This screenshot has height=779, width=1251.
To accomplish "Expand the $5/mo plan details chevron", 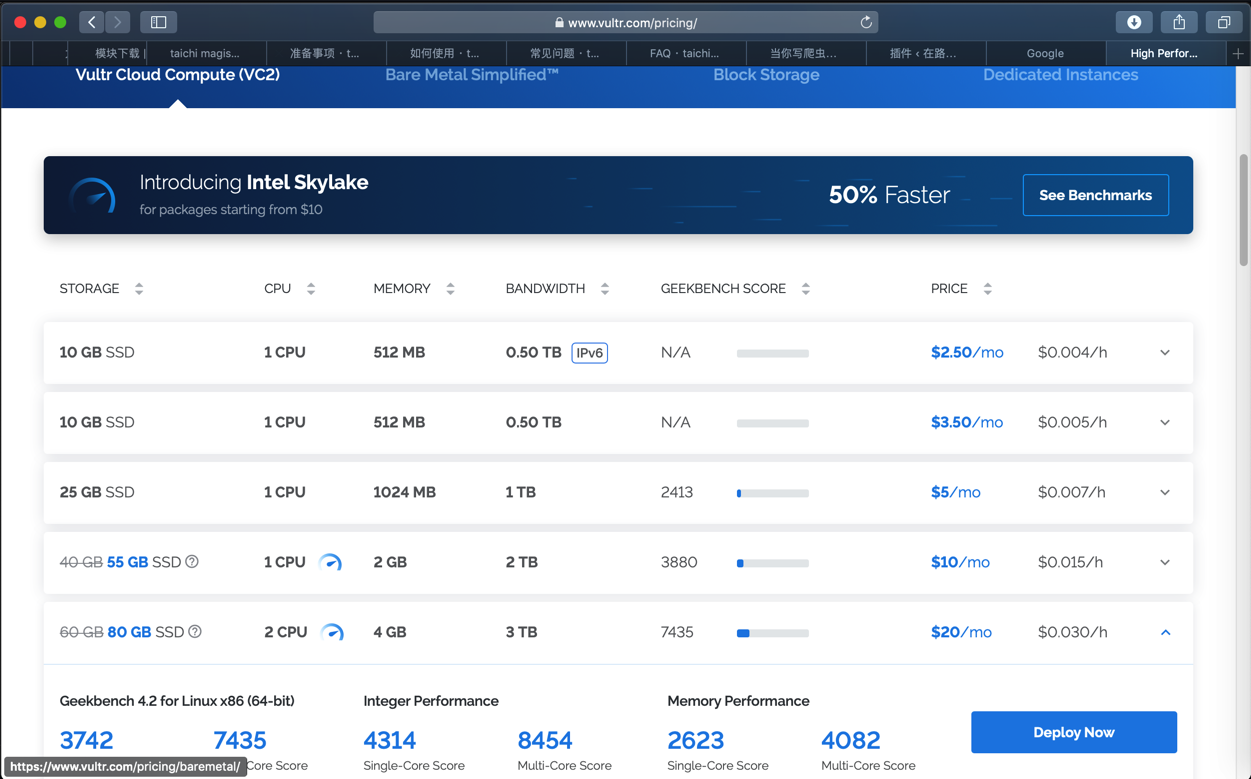I will 1165,493.
